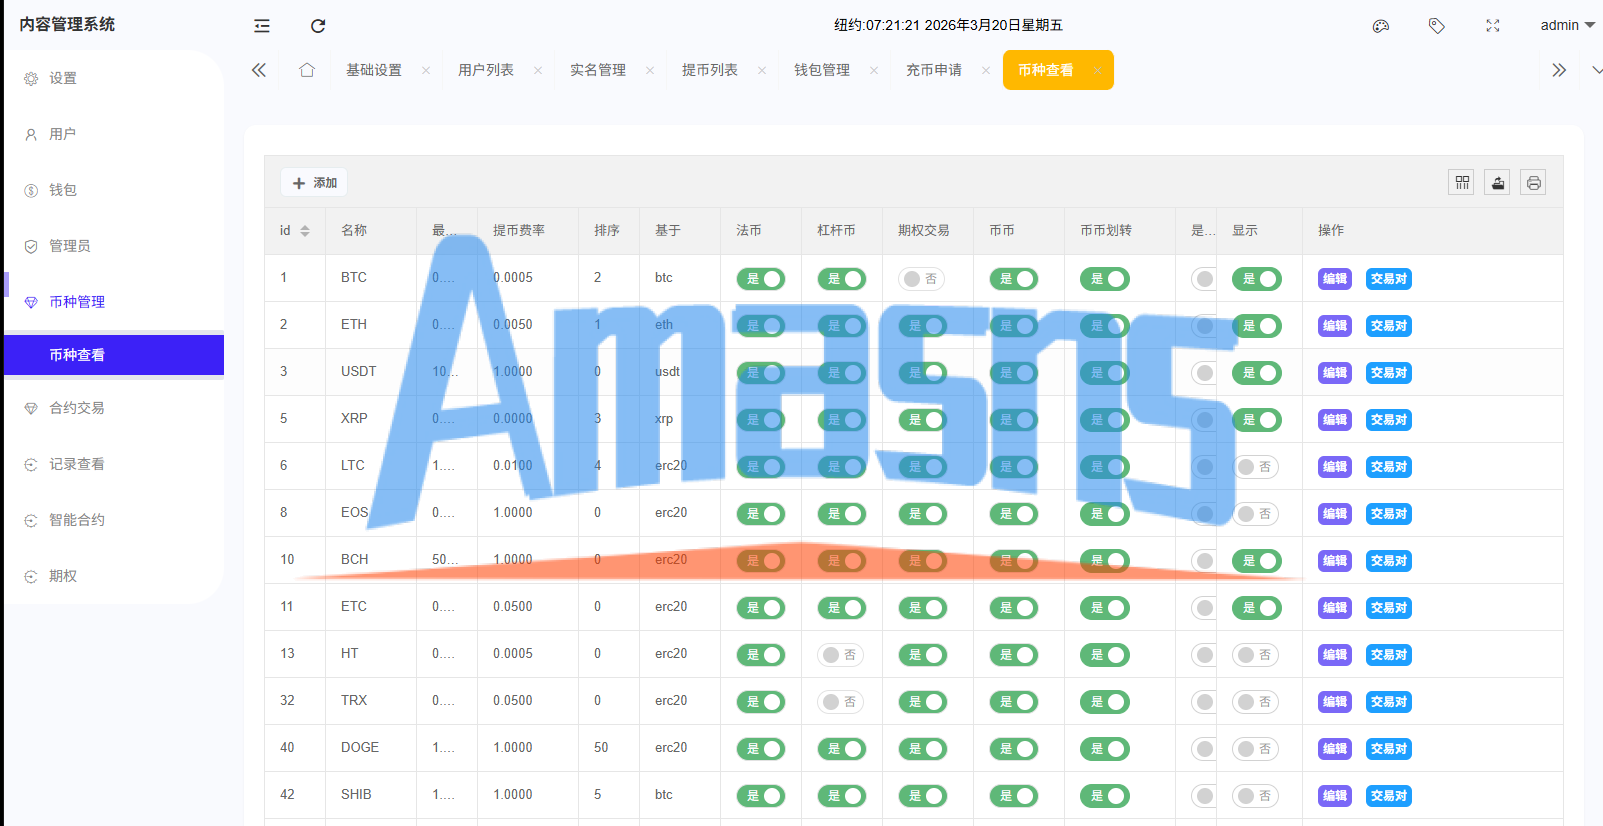Image resolution: width=1603 pixels, height=826 pixels.
Task: Enable the 杠杆币 switch for HT
Action: pyautogui.click(x=841, y=655)
